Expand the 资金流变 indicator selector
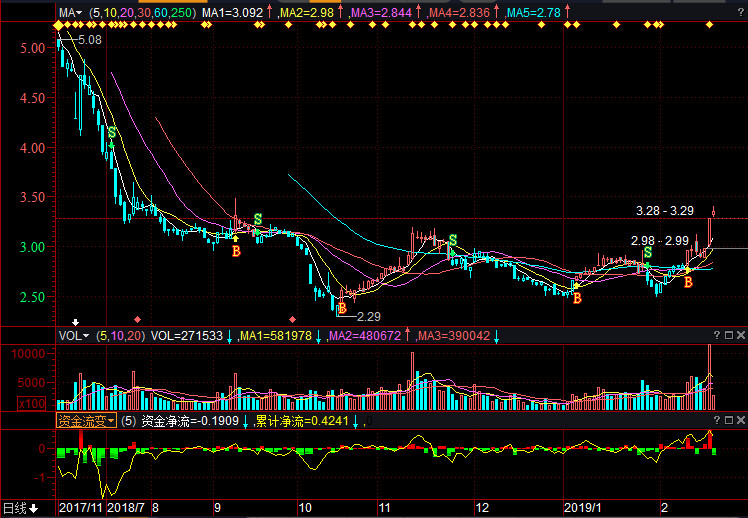 (x=85, y=421)
